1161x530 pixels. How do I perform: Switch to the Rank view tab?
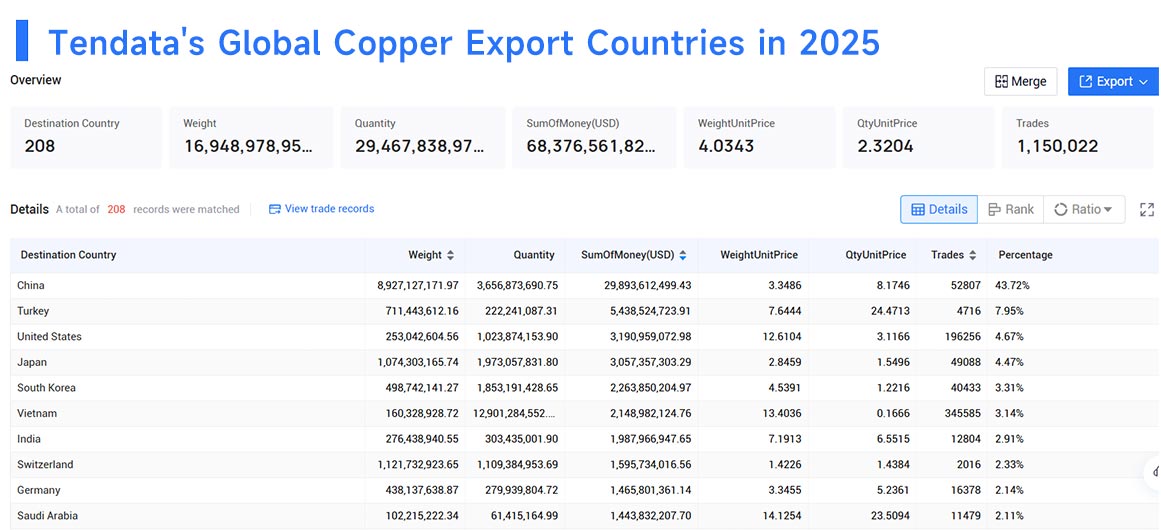pos(1011,209)
